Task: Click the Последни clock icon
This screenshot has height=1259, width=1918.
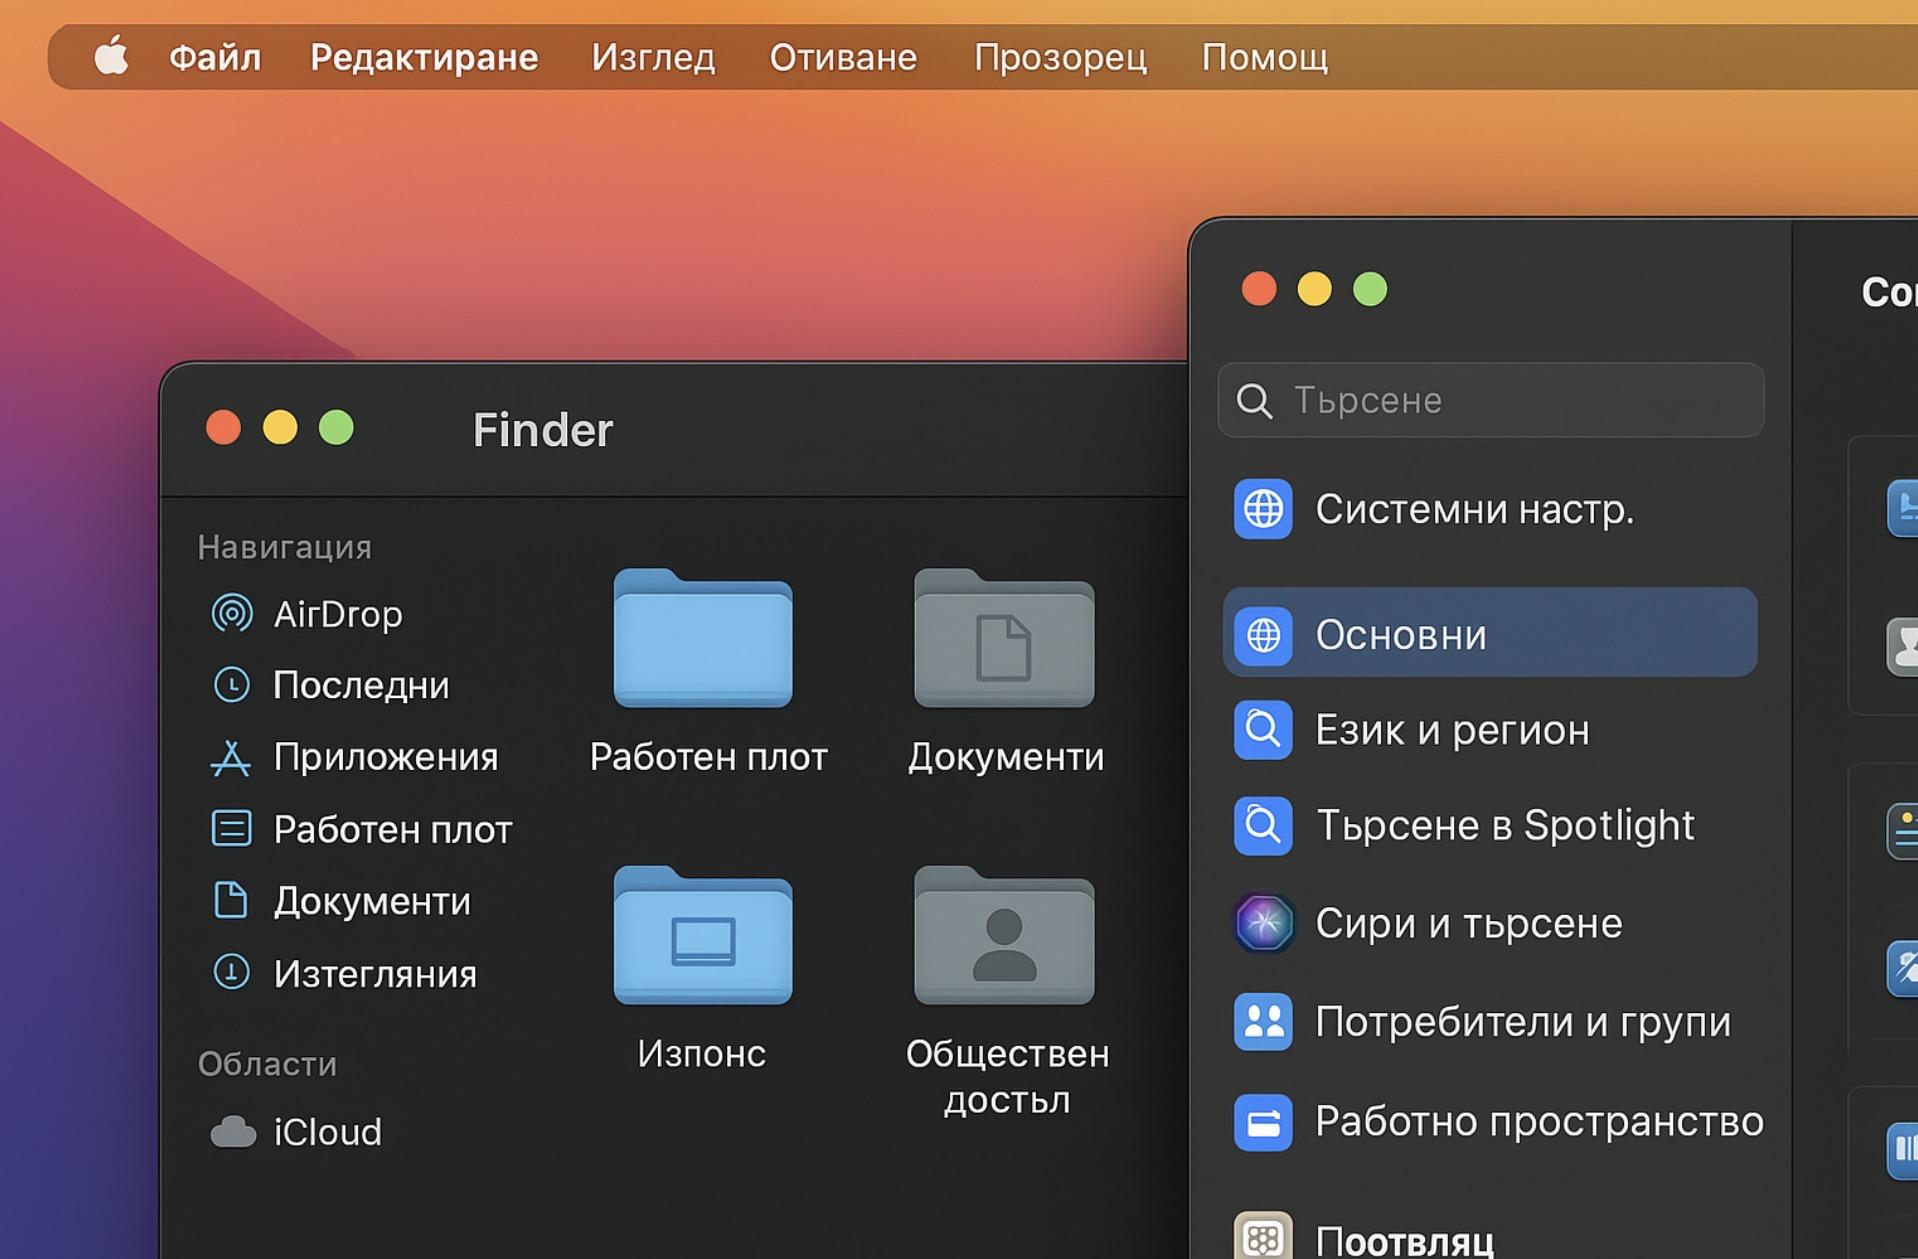Action: 231,685
